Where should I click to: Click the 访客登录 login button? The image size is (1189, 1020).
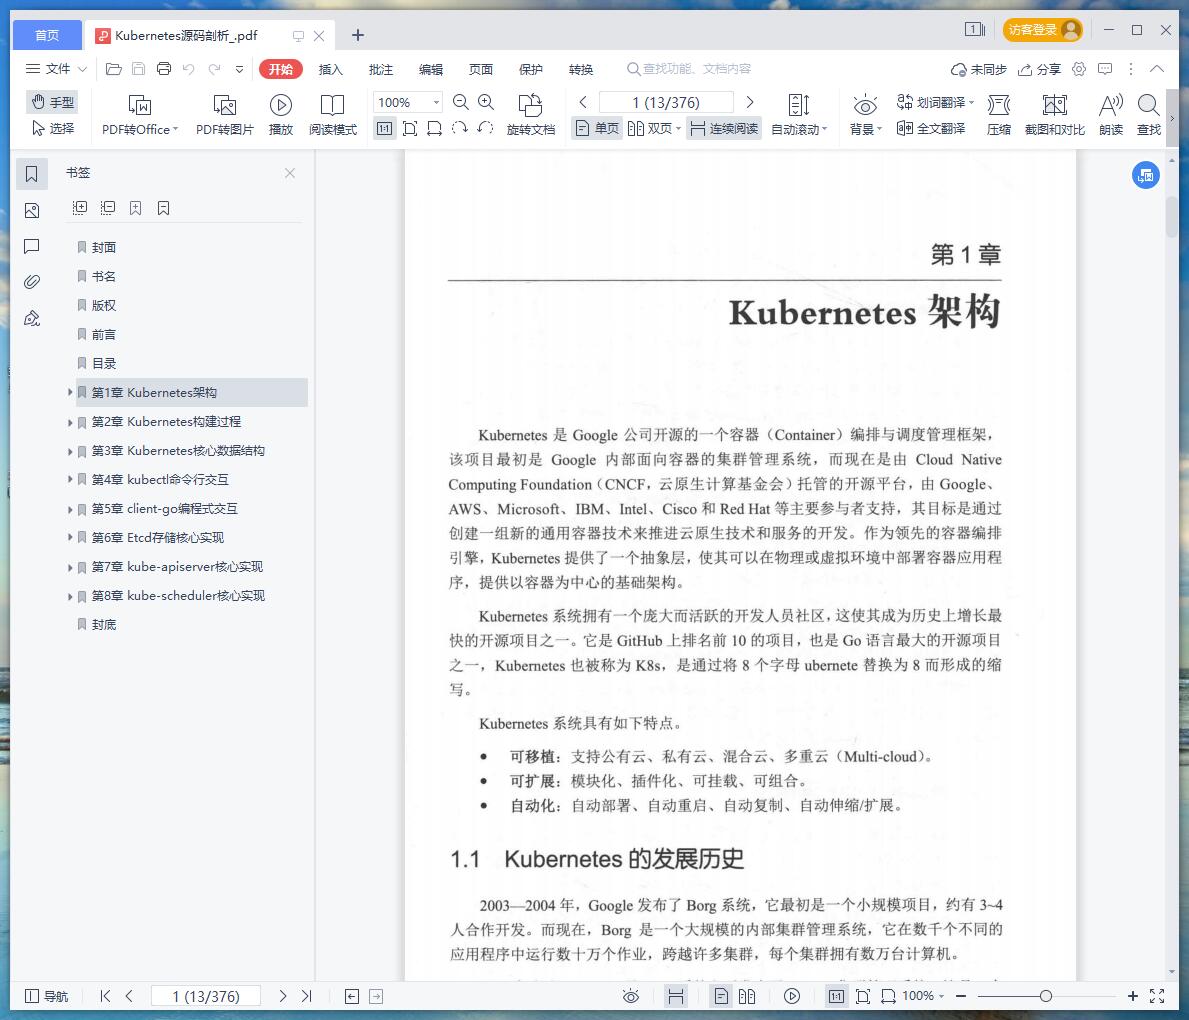click(x=1043, y=30)
